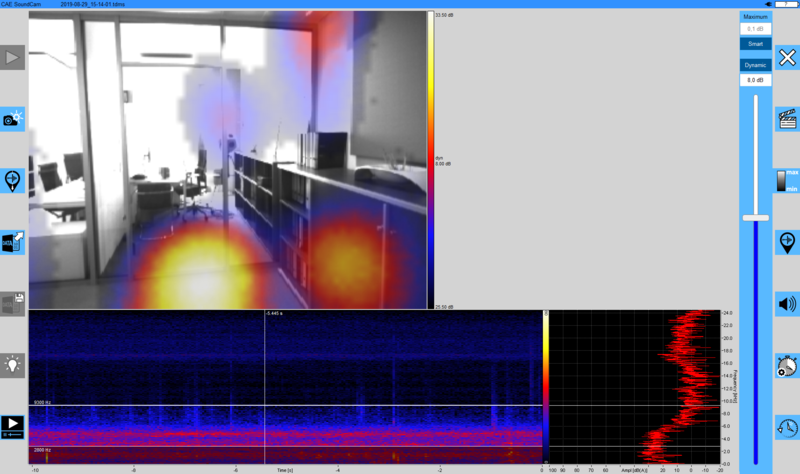Select the Dynamic range button
This screenshot has width=800, height=474.
(x=755, y=65)
